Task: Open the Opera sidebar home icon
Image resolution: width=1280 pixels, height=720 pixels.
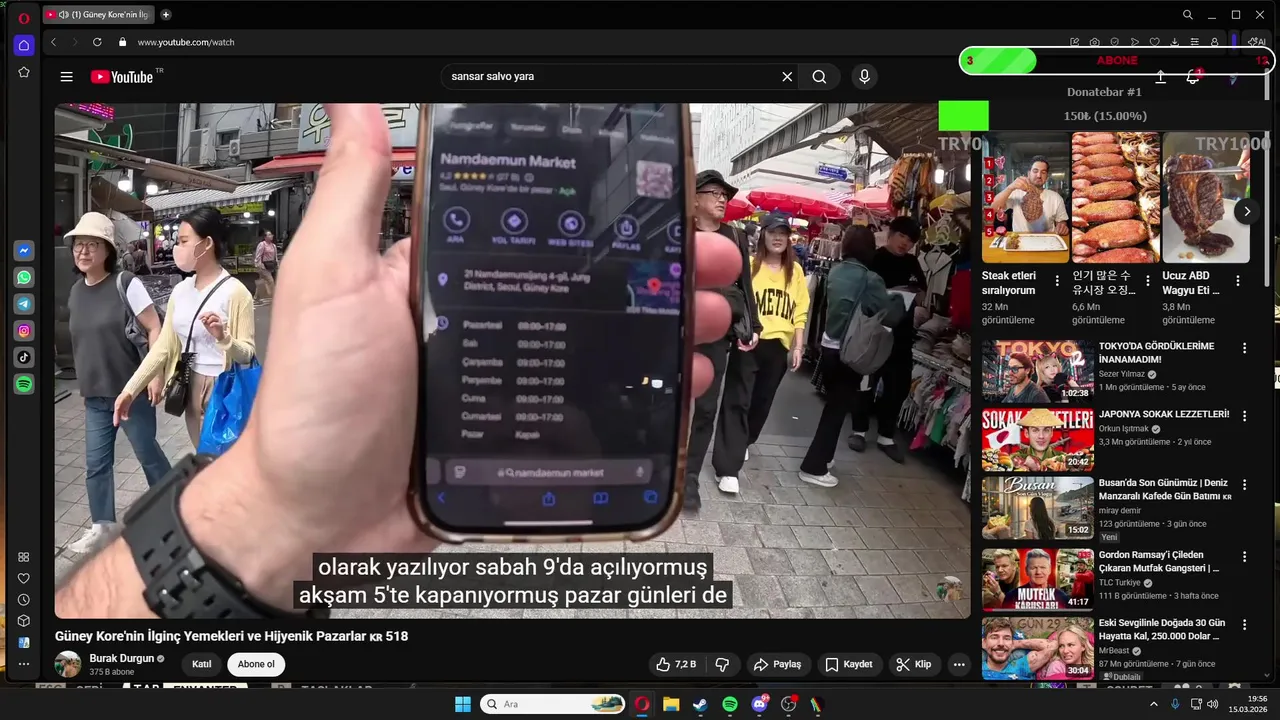Action: (x=24, y=45)
